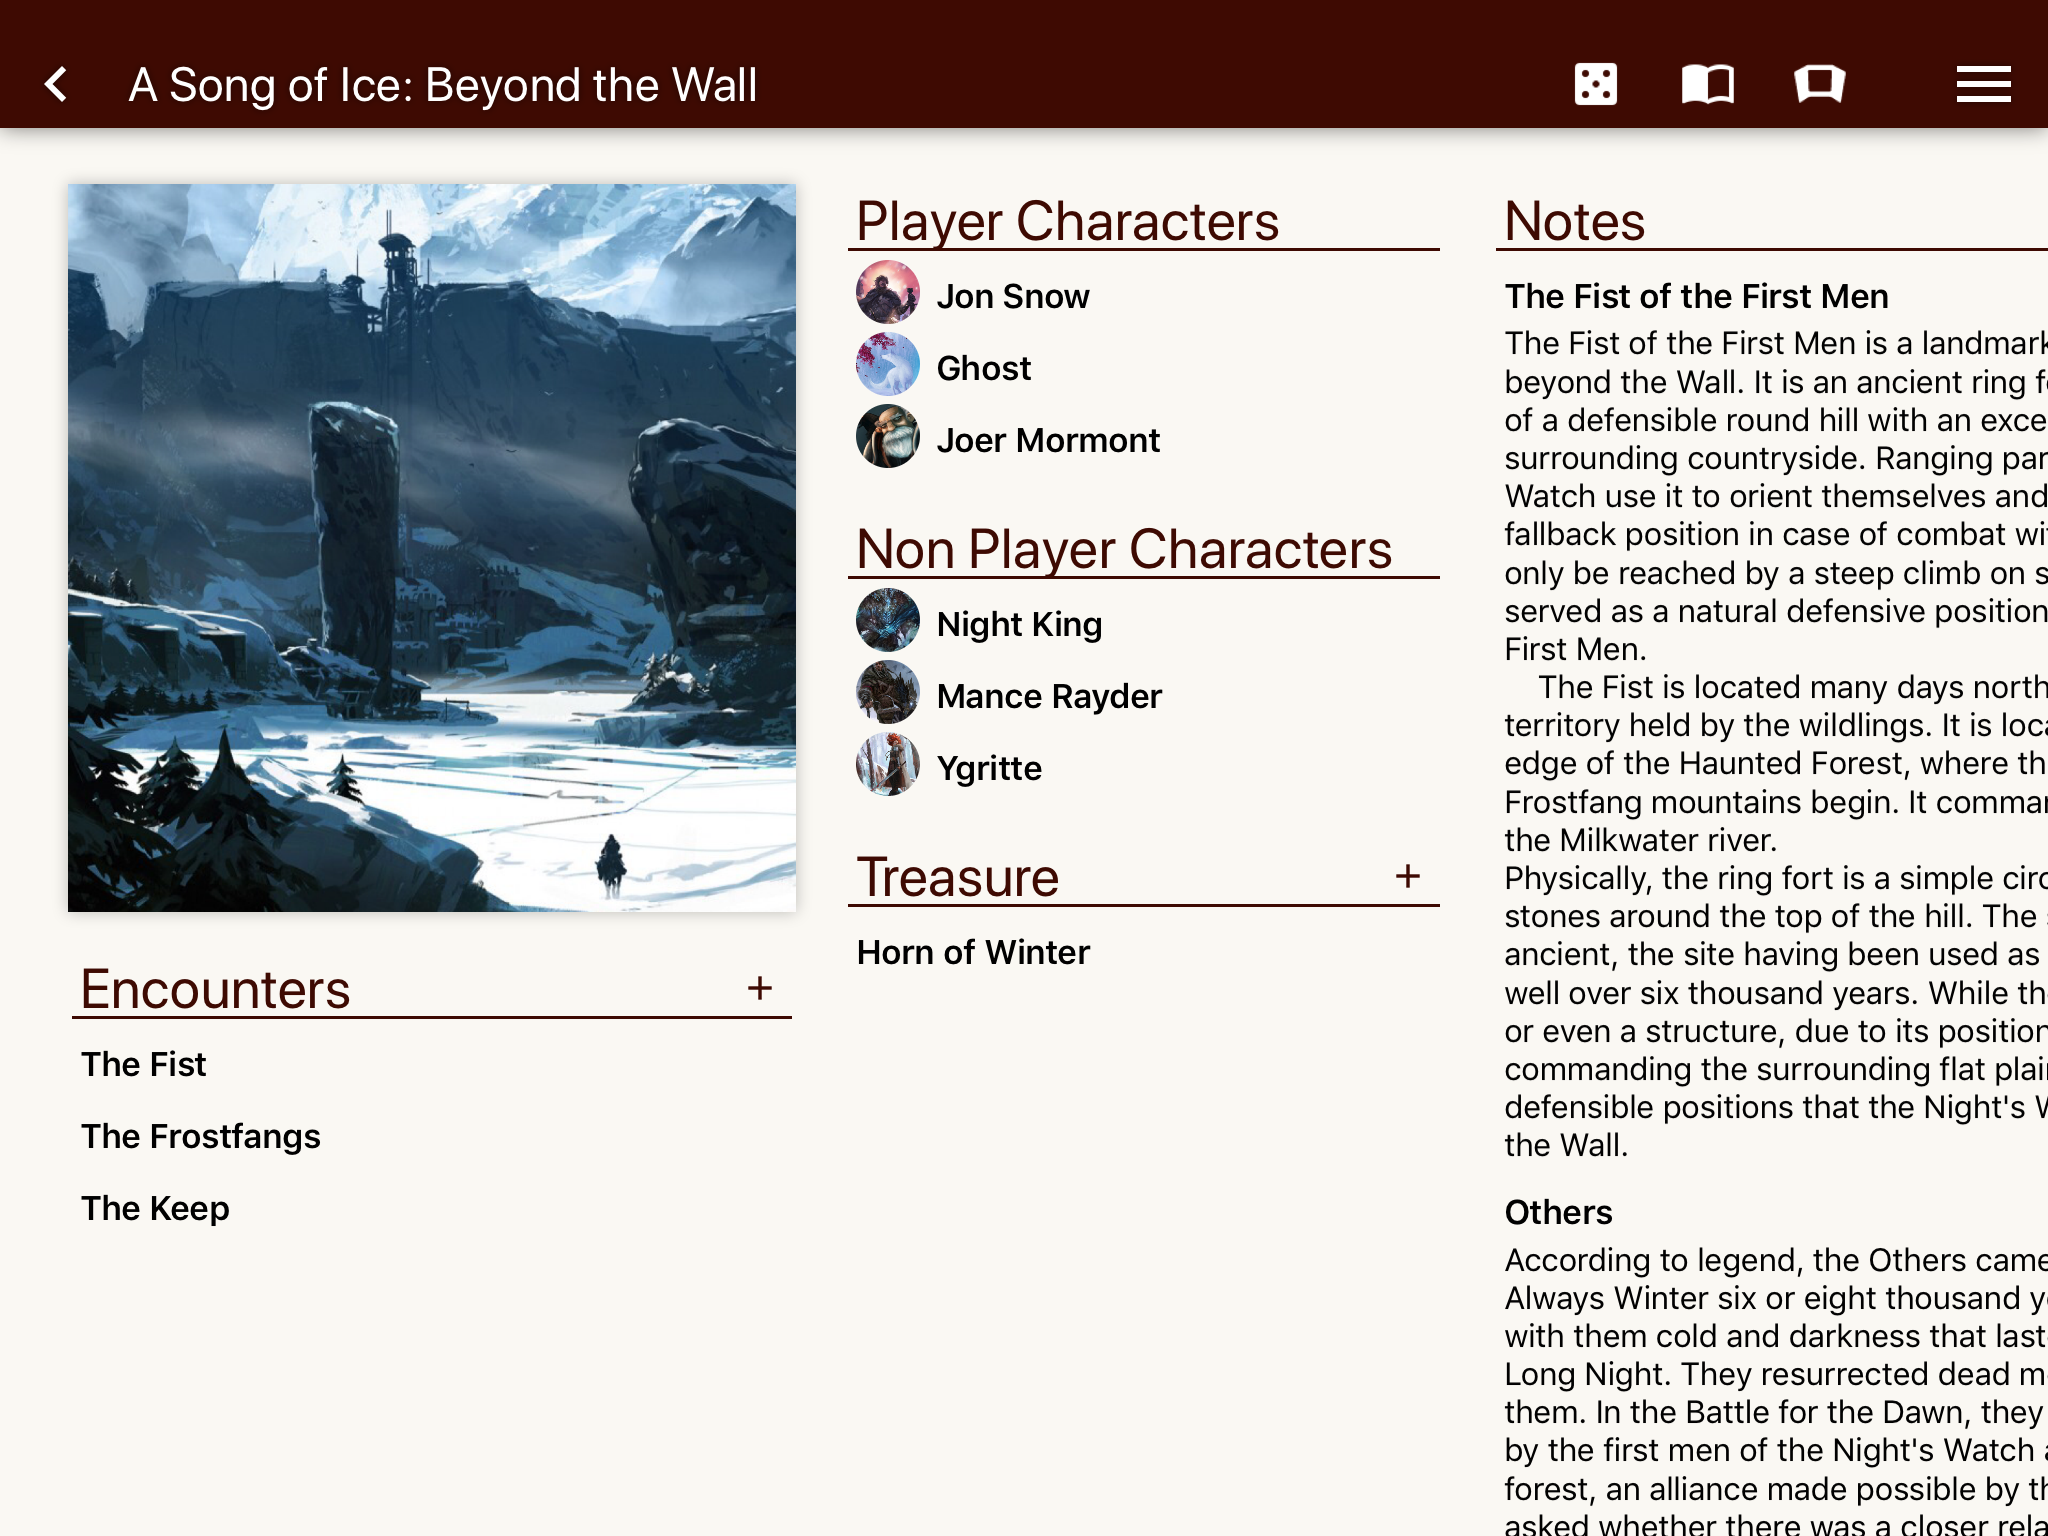This screenshot has width=2048, height=1536.
Task: Open The Keep encounter
Action: click(x=156, y=1208)
